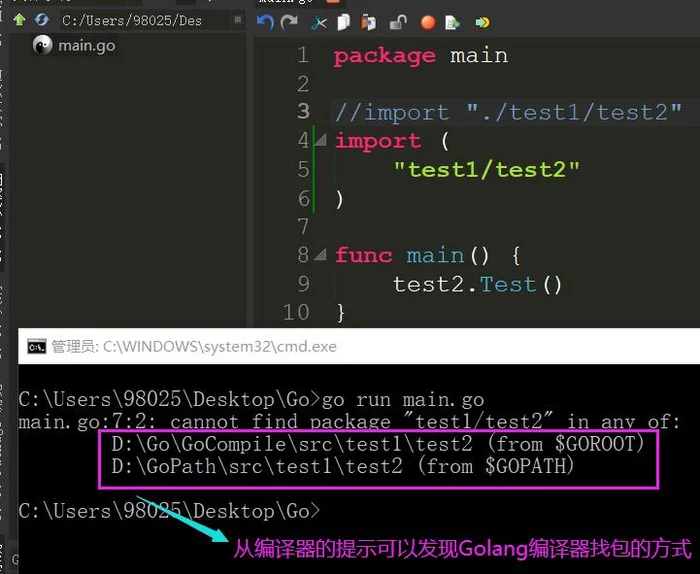
Task: Click the $GOROOT path line in cmd
Action: 377,444
